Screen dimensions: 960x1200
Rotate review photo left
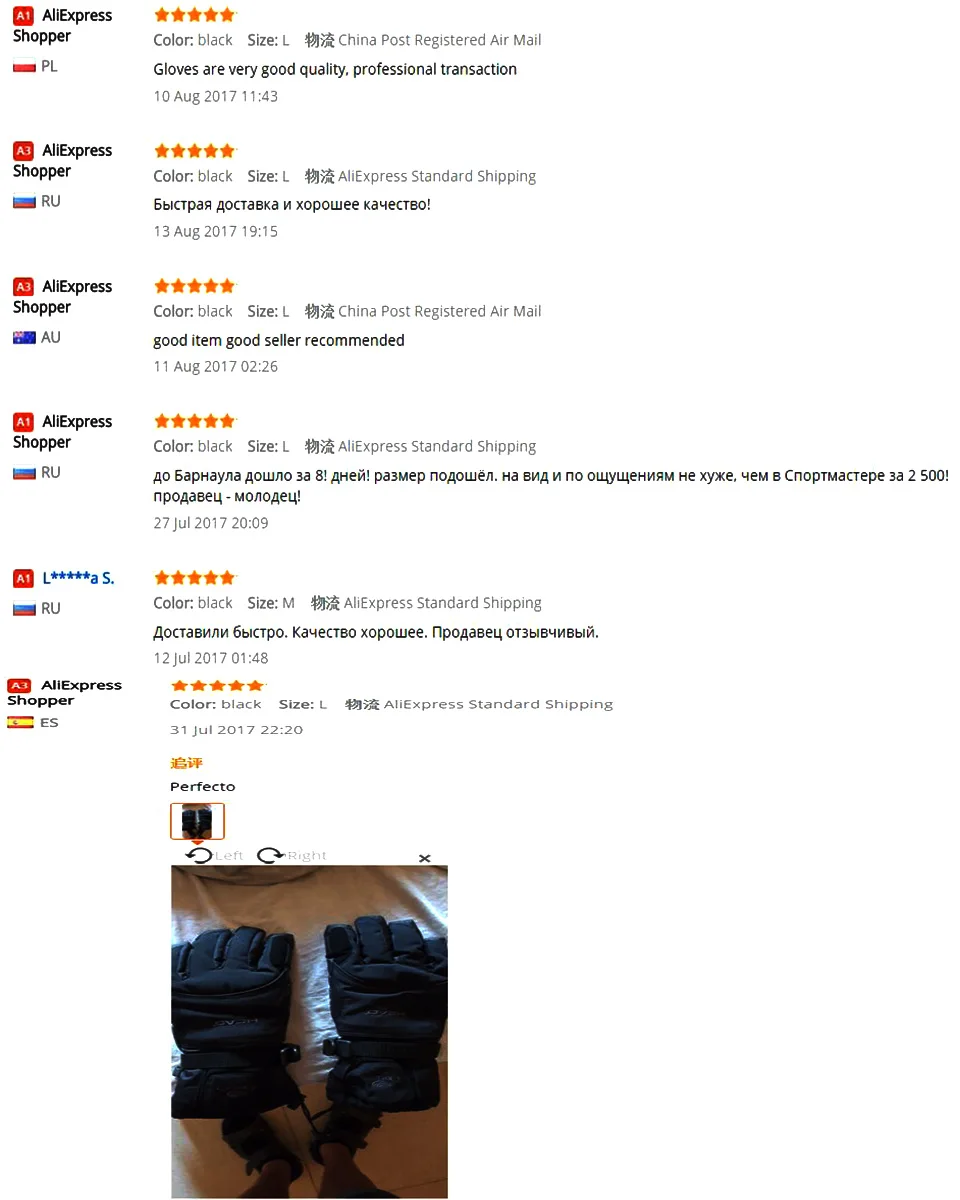(214, 855)
